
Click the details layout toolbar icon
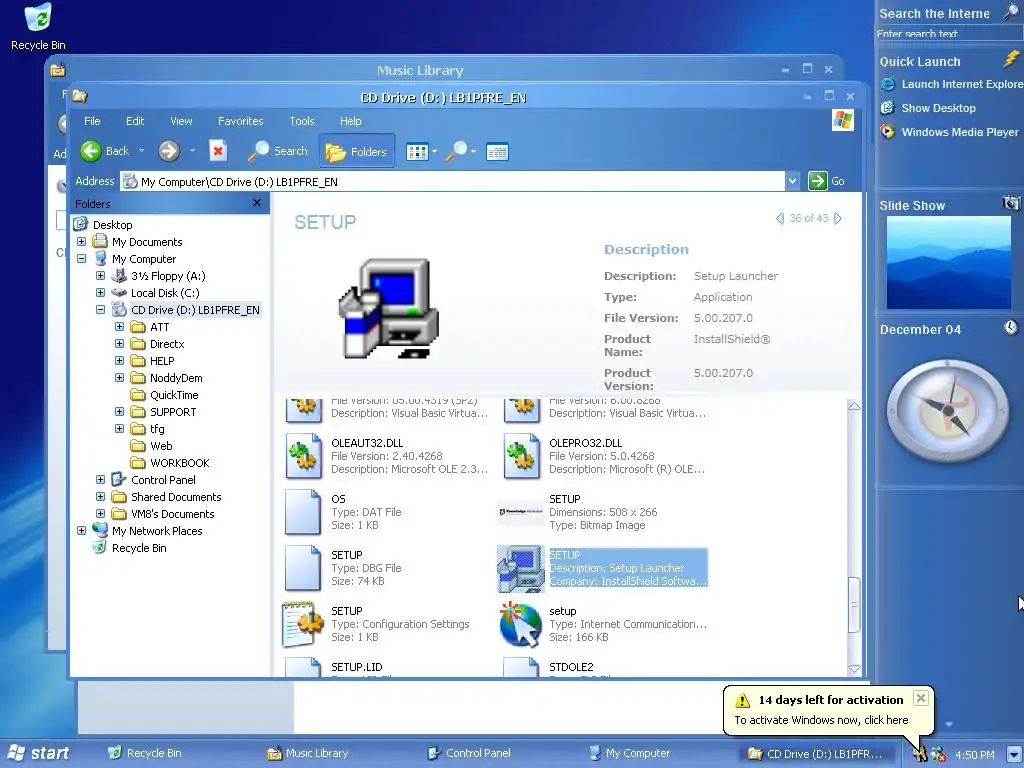click(497, 152)
